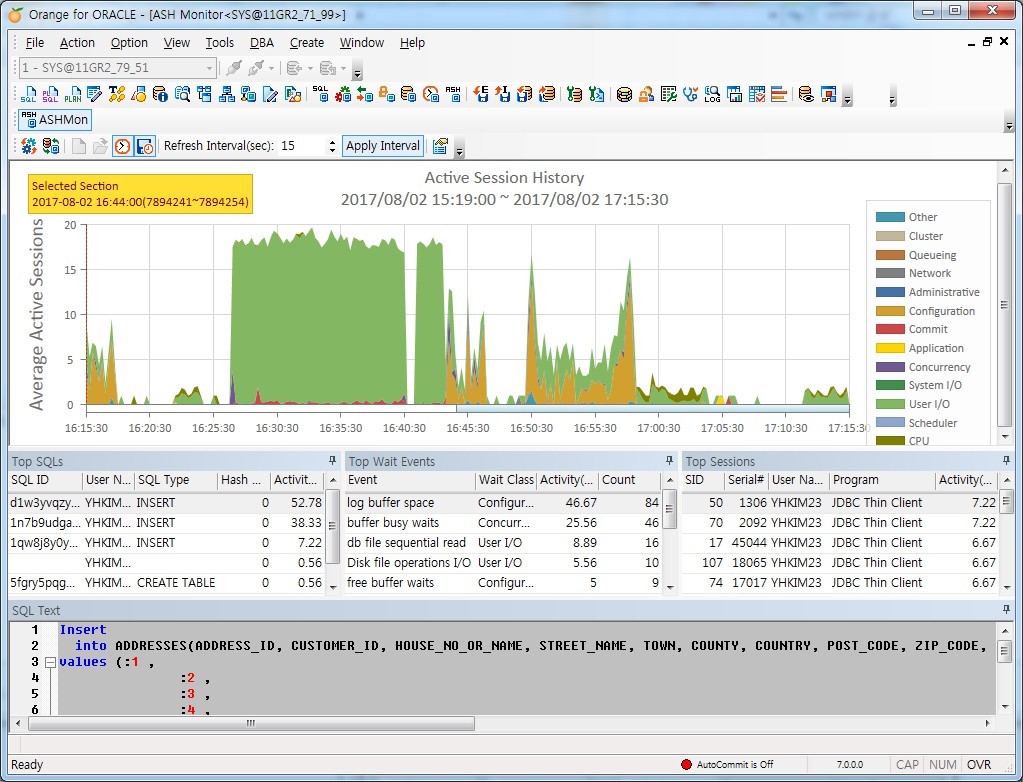Click the Refresh Interval seconds field
Viewport: 1023px width, 782px height.
click(x=301, y=146)
